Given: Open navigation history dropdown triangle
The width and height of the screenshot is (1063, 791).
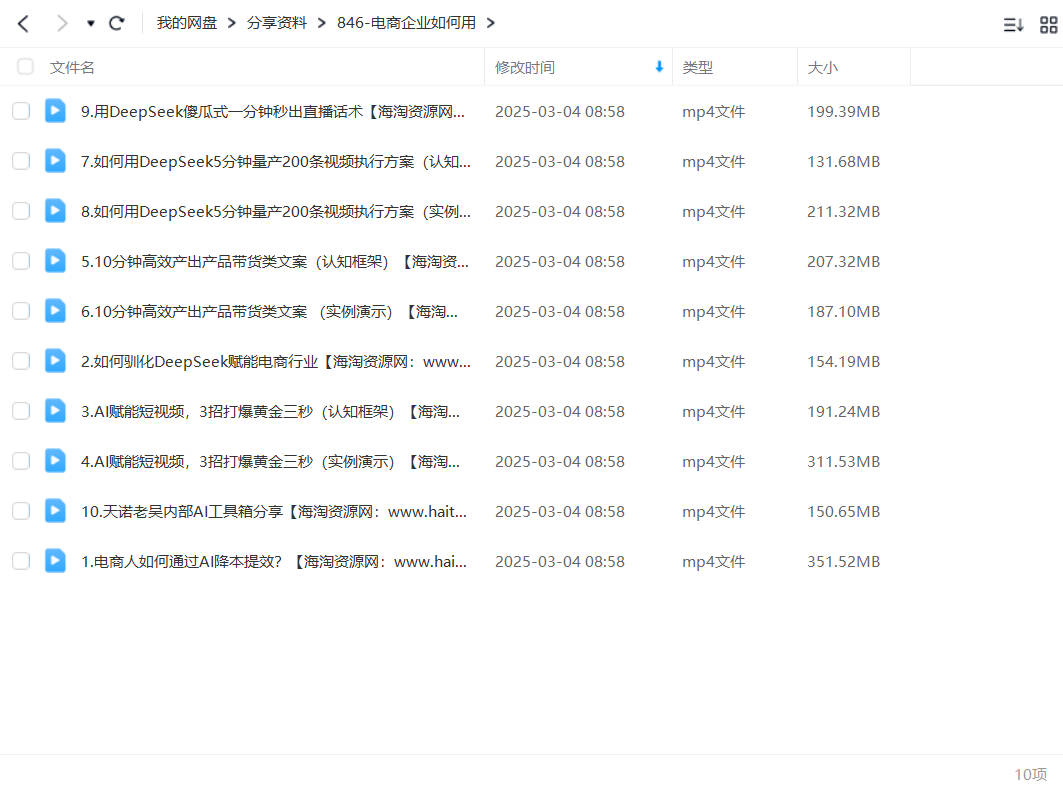Looking at the screenshot, I should pos(90,24).
